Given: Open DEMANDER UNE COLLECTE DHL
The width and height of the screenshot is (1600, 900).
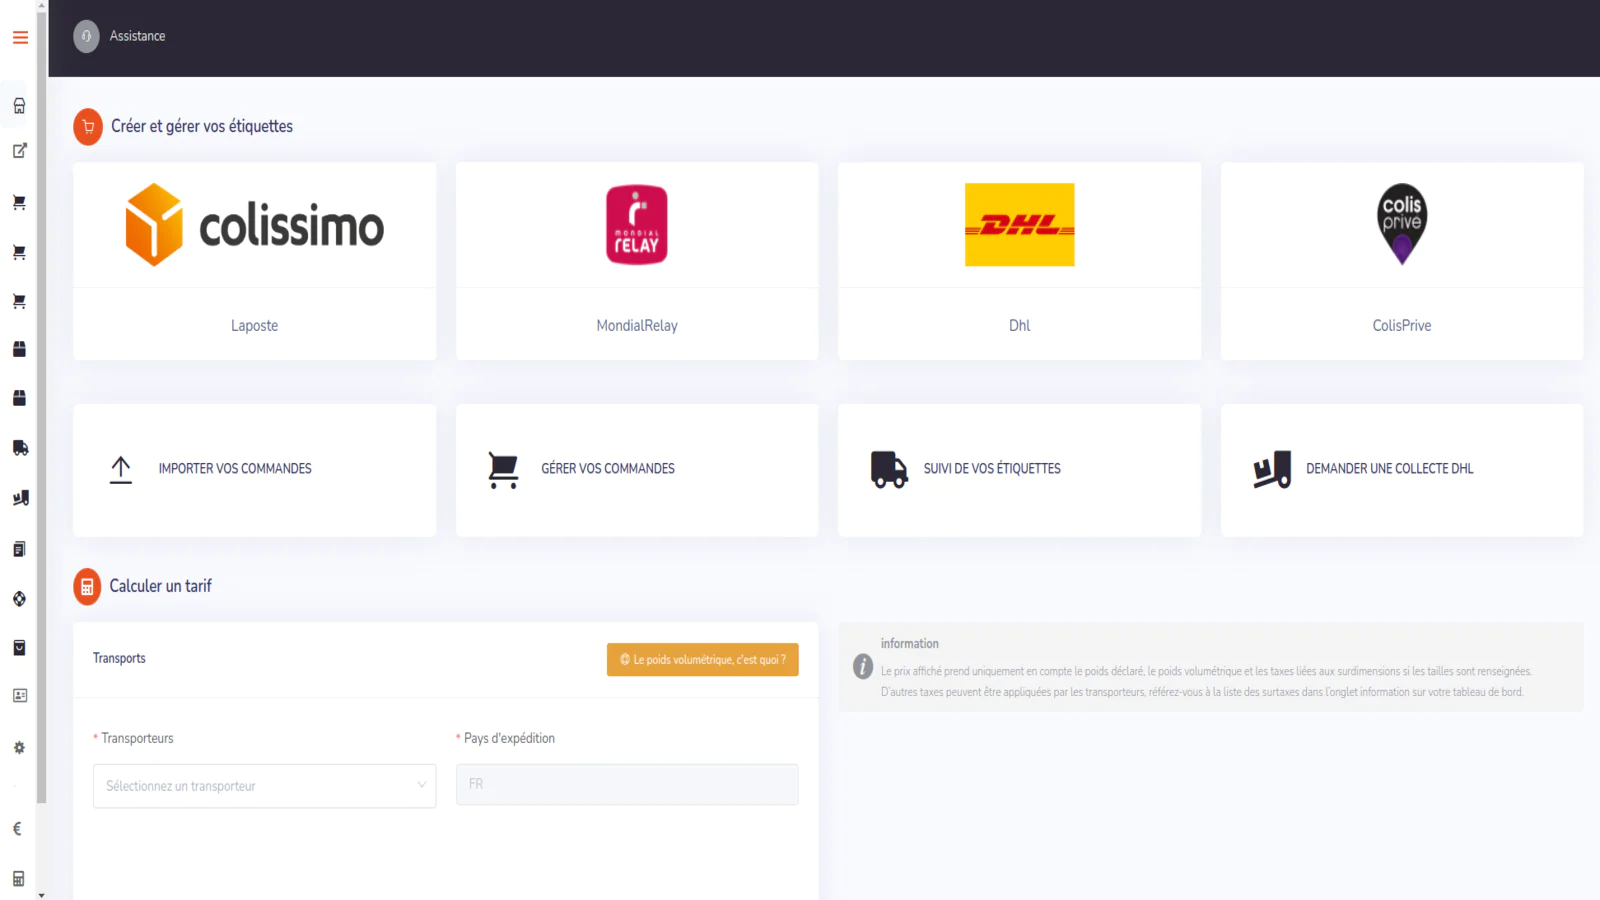Looking at the screenshot, I should tap(1390, 469).
